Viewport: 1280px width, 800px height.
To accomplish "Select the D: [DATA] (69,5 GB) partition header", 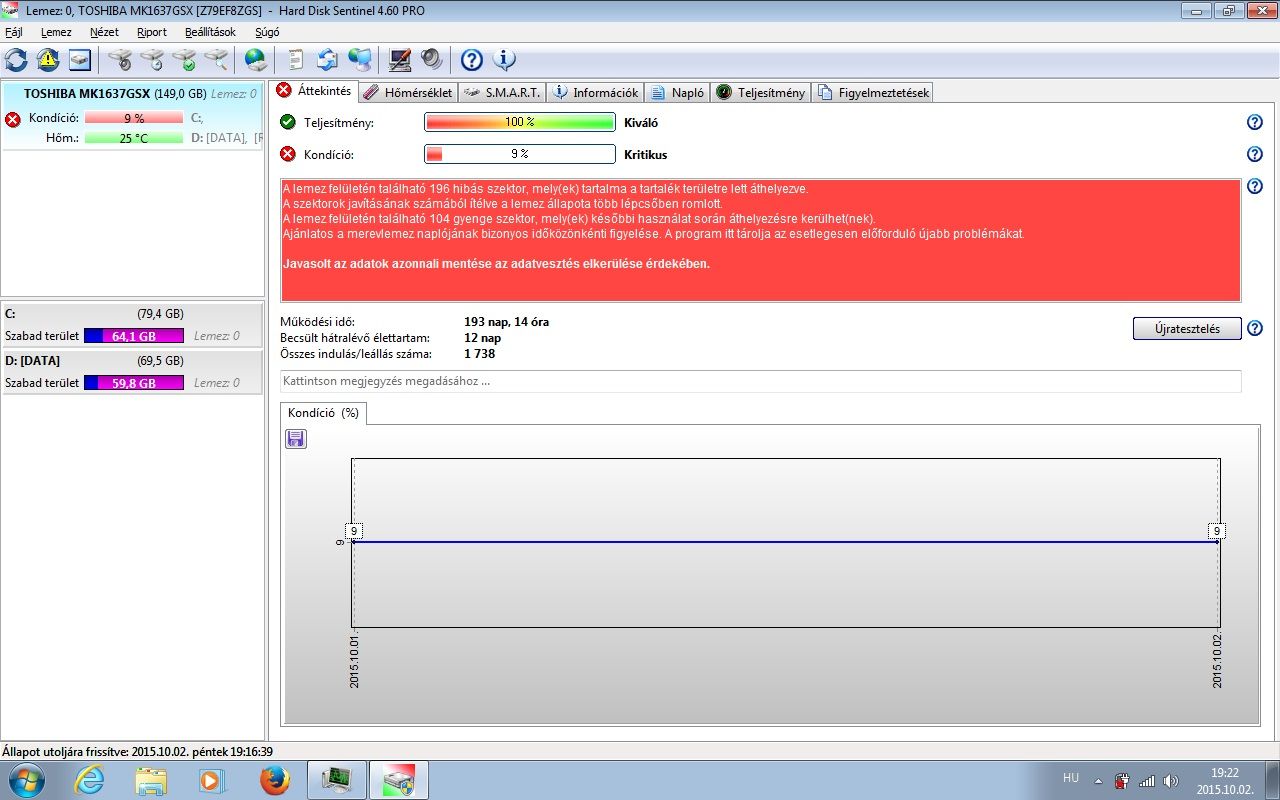I will coord(133,360).
